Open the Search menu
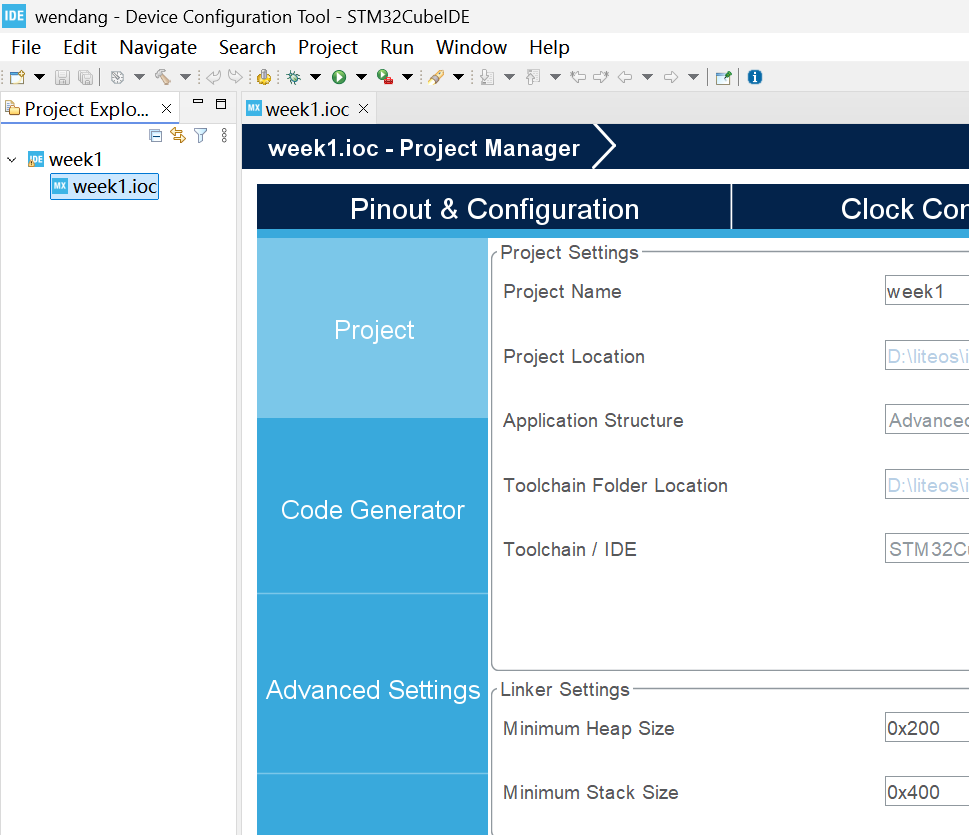The image size is (969, 835). (x=247, y=48)
